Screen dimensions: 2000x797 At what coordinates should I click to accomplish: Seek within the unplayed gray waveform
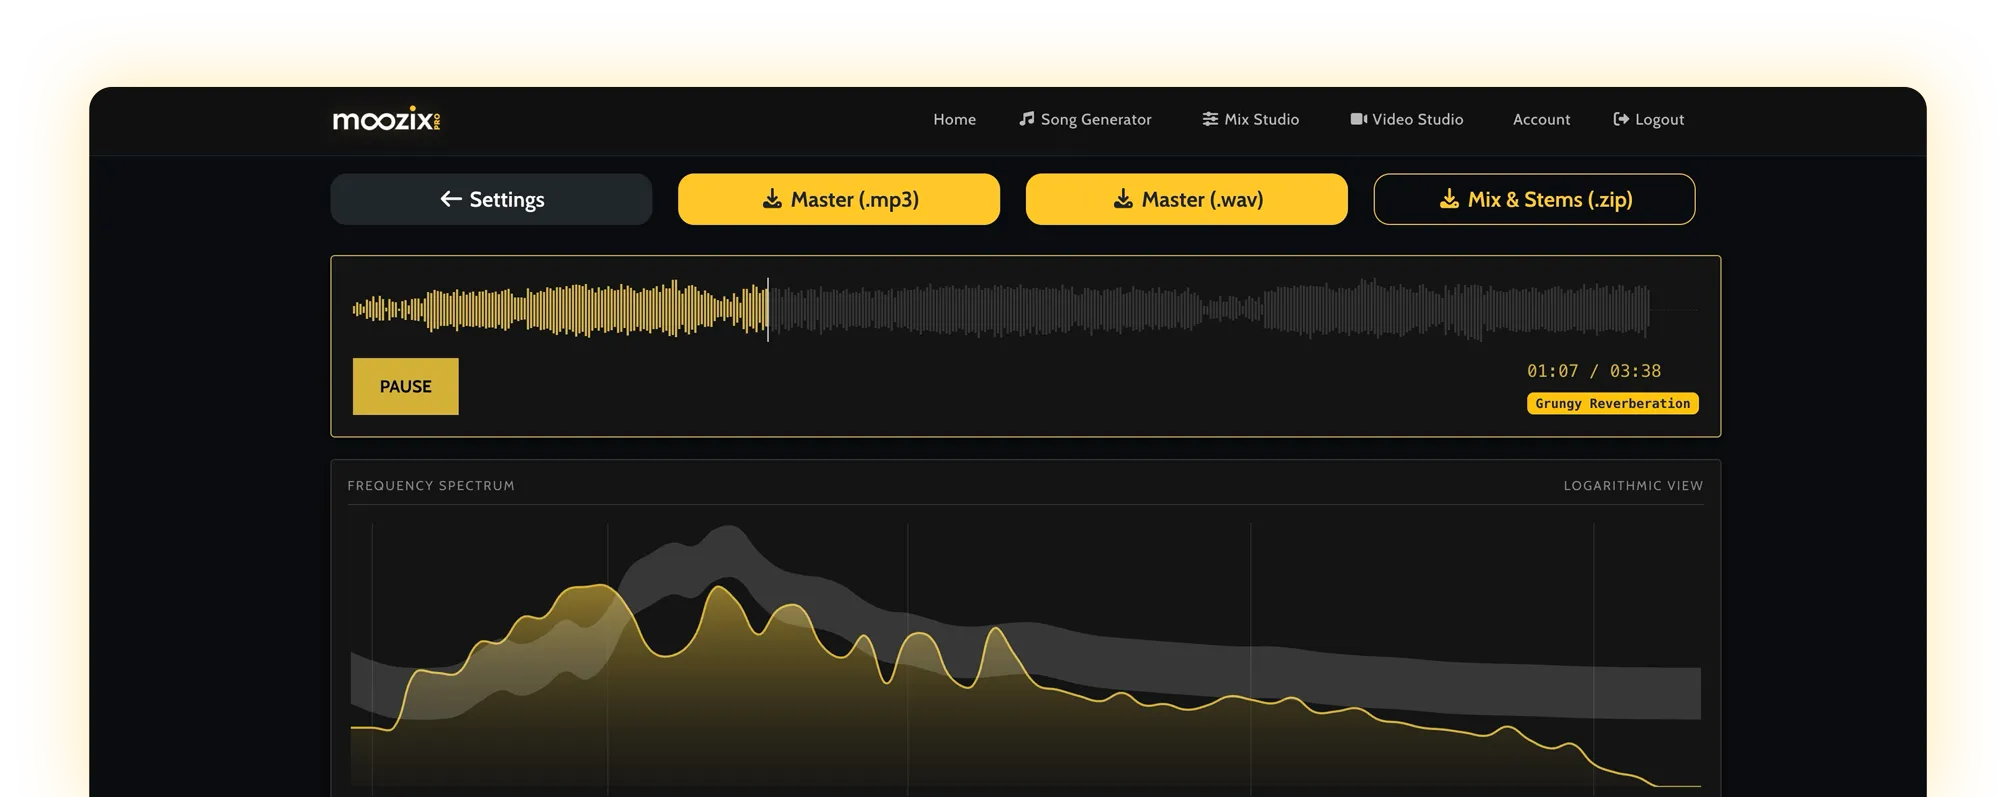(x=1210, y=309)
